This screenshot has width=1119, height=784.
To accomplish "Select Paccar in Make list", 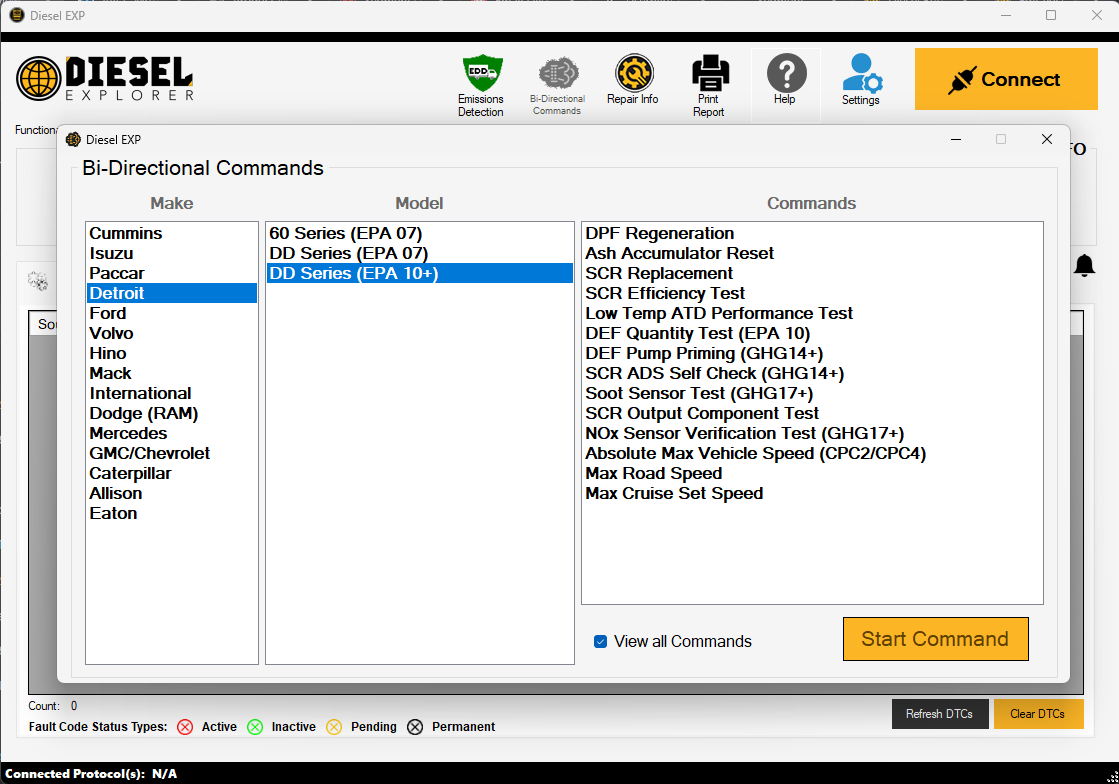I will [x=171, y=273].
